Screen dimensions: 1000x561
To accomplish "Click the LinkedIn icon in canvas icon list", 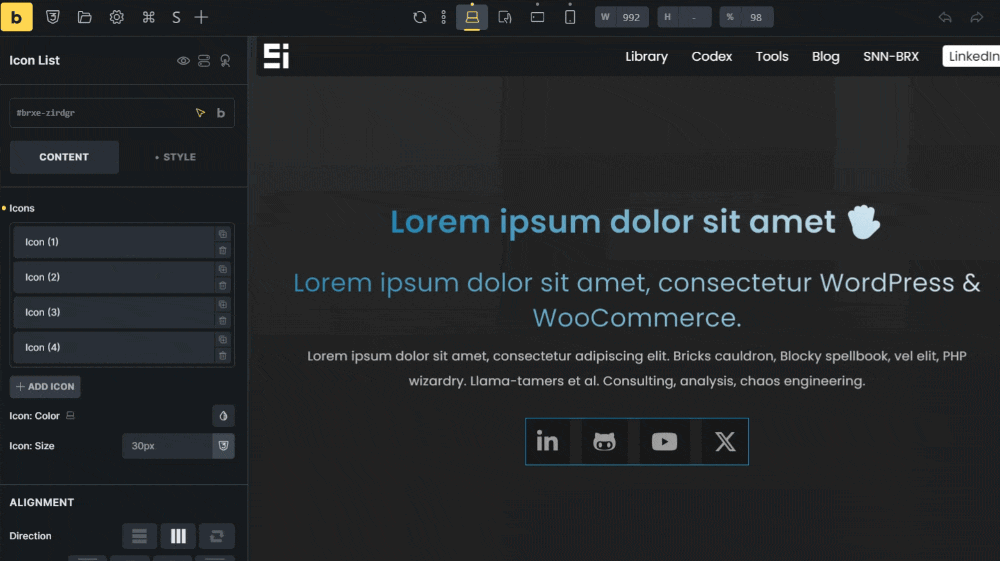I will [x=547, y=441].
